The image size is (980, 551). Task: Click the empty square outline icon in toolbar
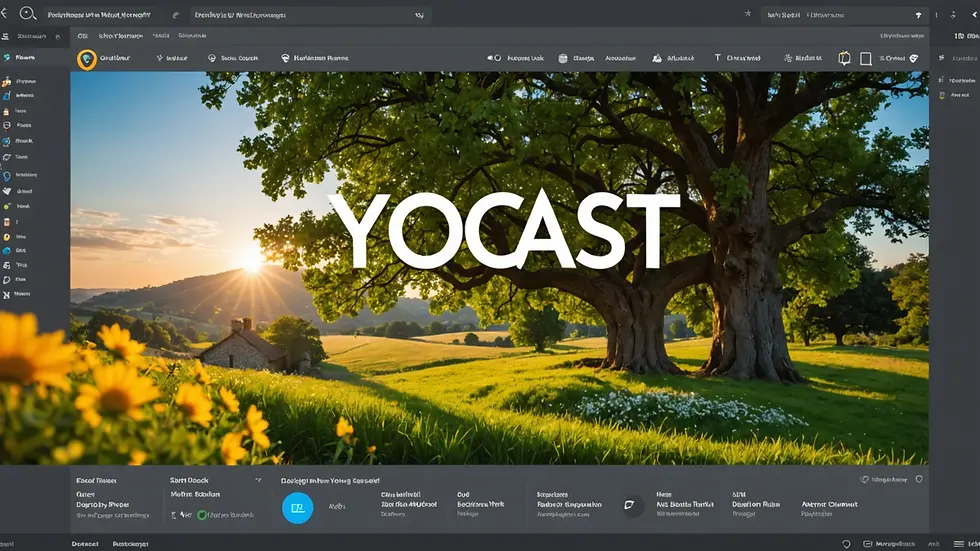[866, 59]
